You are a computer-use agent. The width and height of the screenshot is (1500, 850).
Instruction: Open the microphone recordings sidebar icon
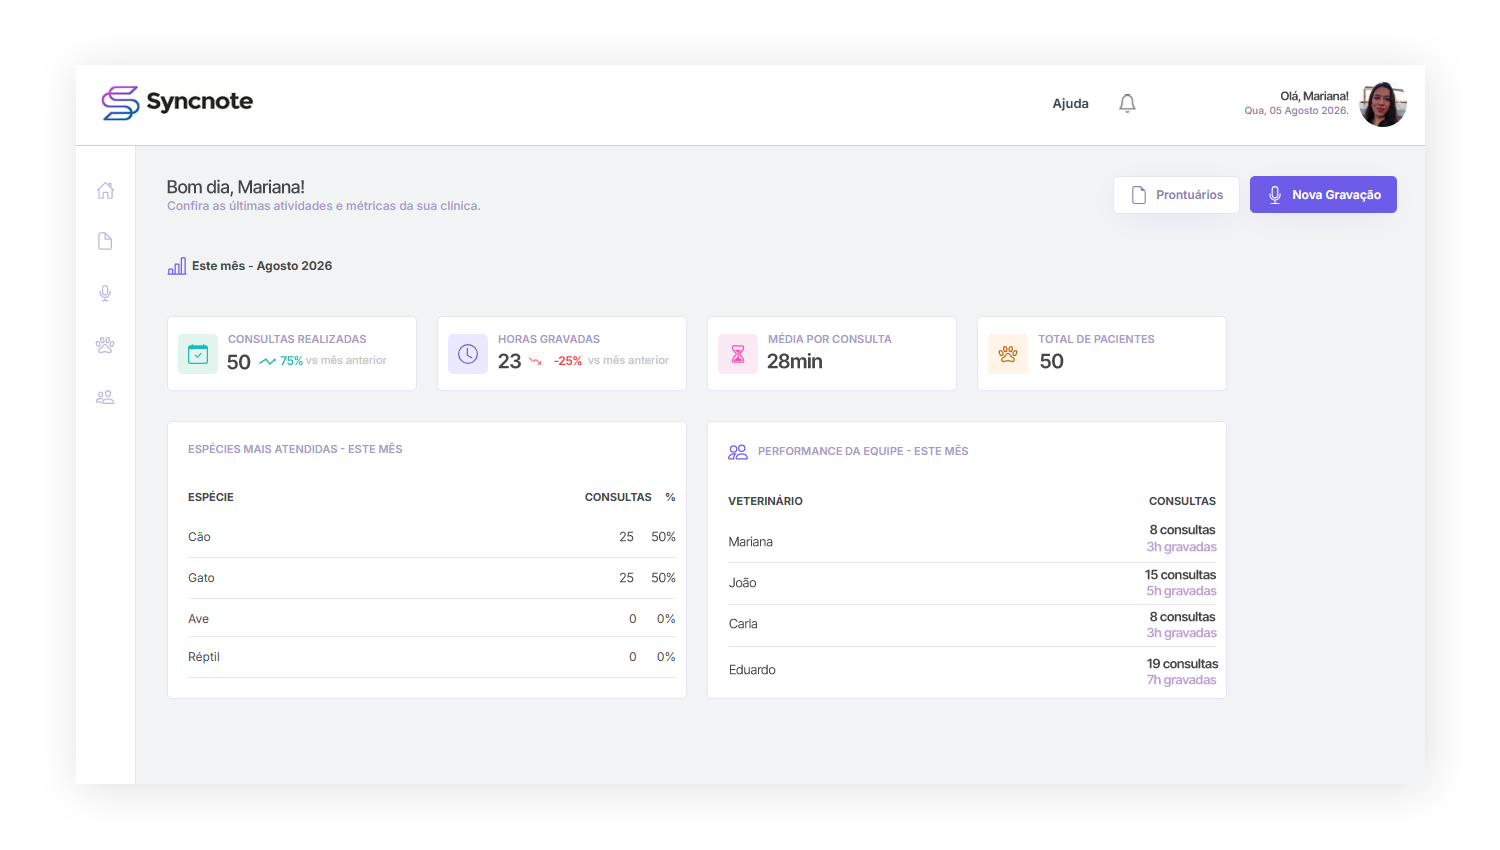pyautogui.click(x=105, y=293)
